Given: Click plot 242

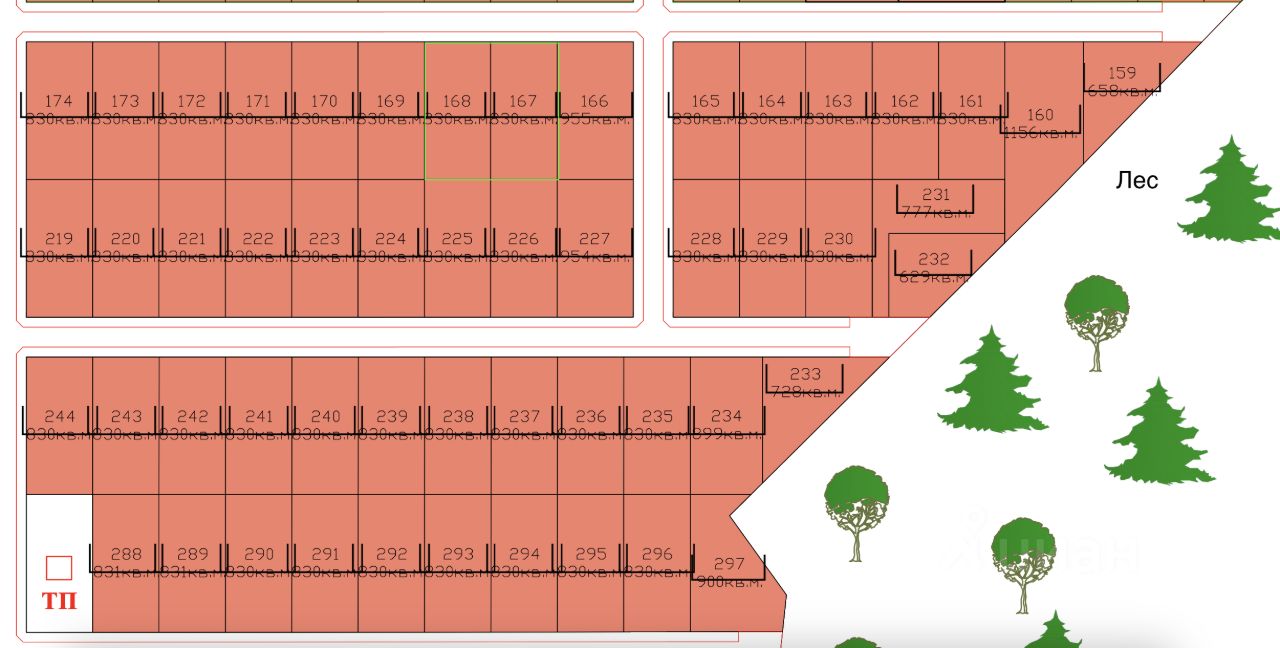Looking at the screenshot, I should [192, 425].
